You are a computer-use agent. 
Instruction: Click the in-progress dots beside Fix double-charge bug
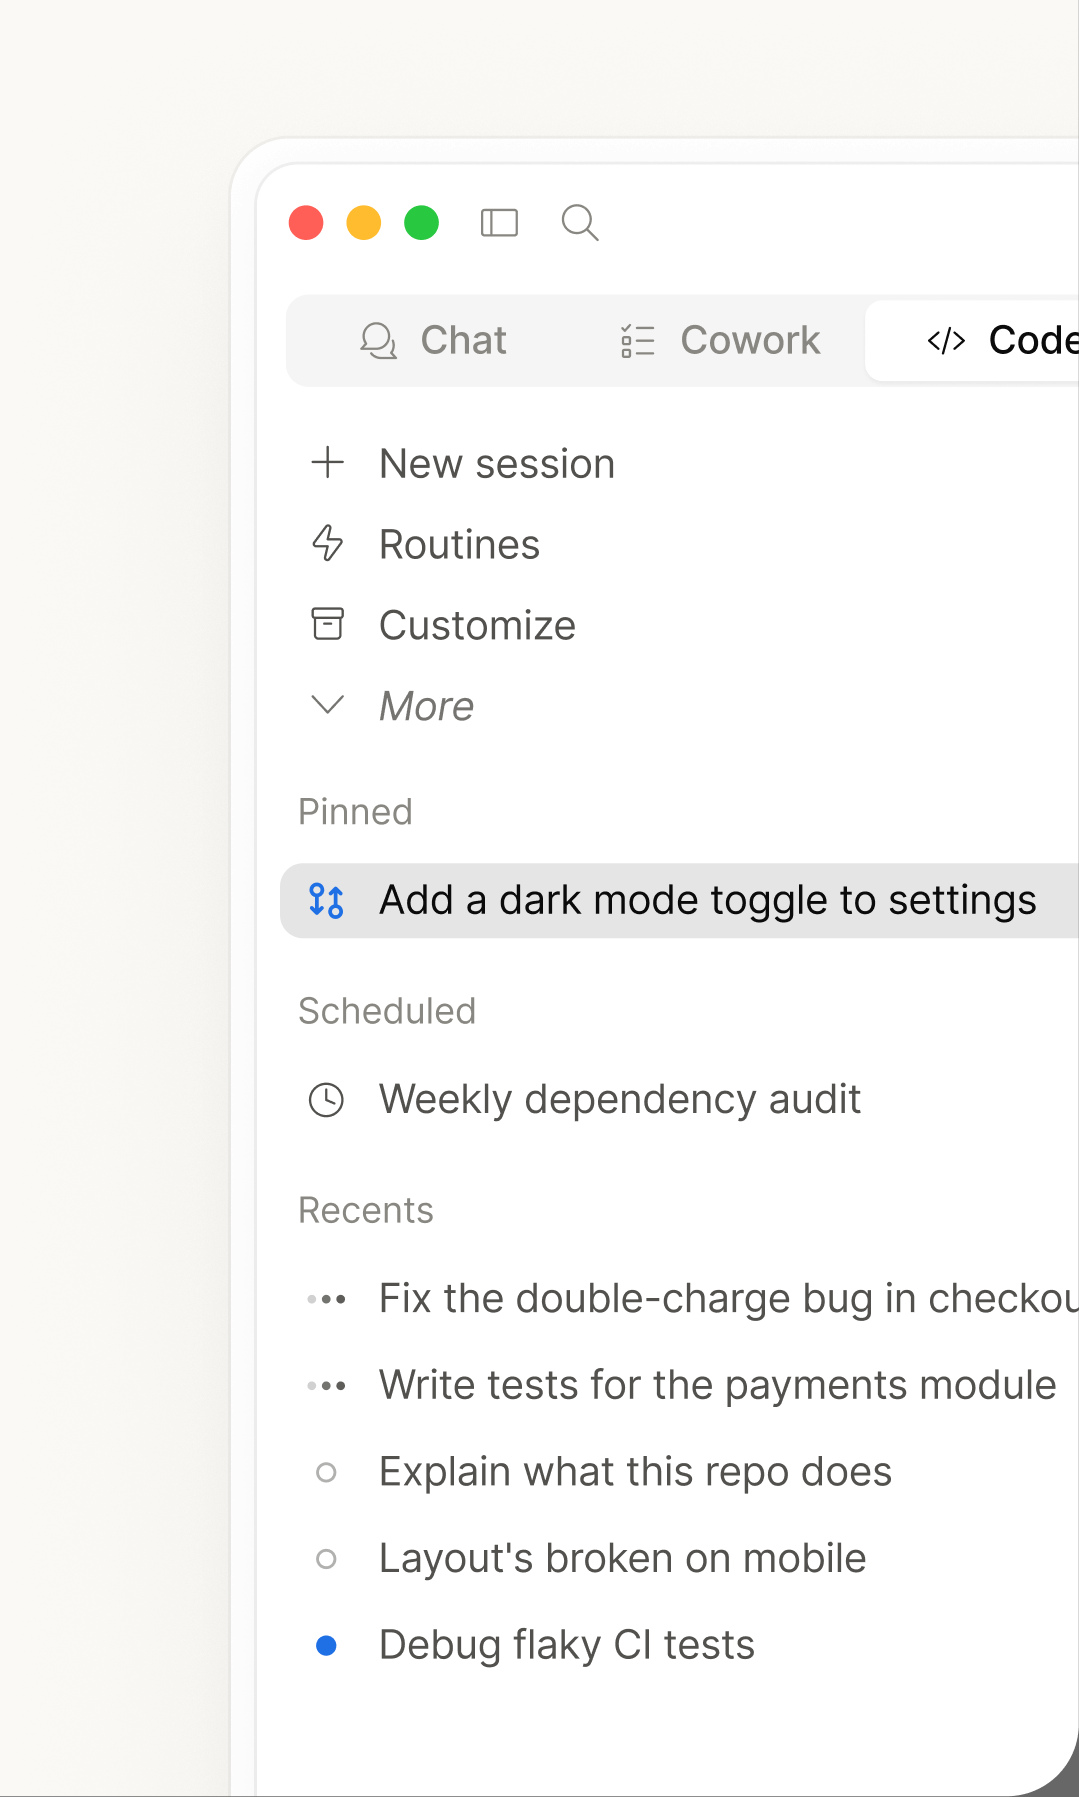pos(326,1299)
